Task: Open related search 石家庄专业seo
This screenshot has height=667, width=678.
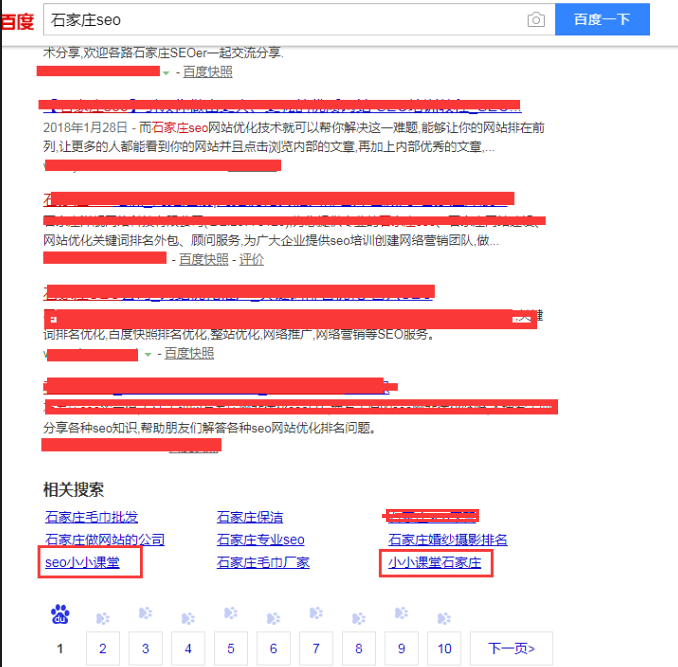Action: coord(260,539)
